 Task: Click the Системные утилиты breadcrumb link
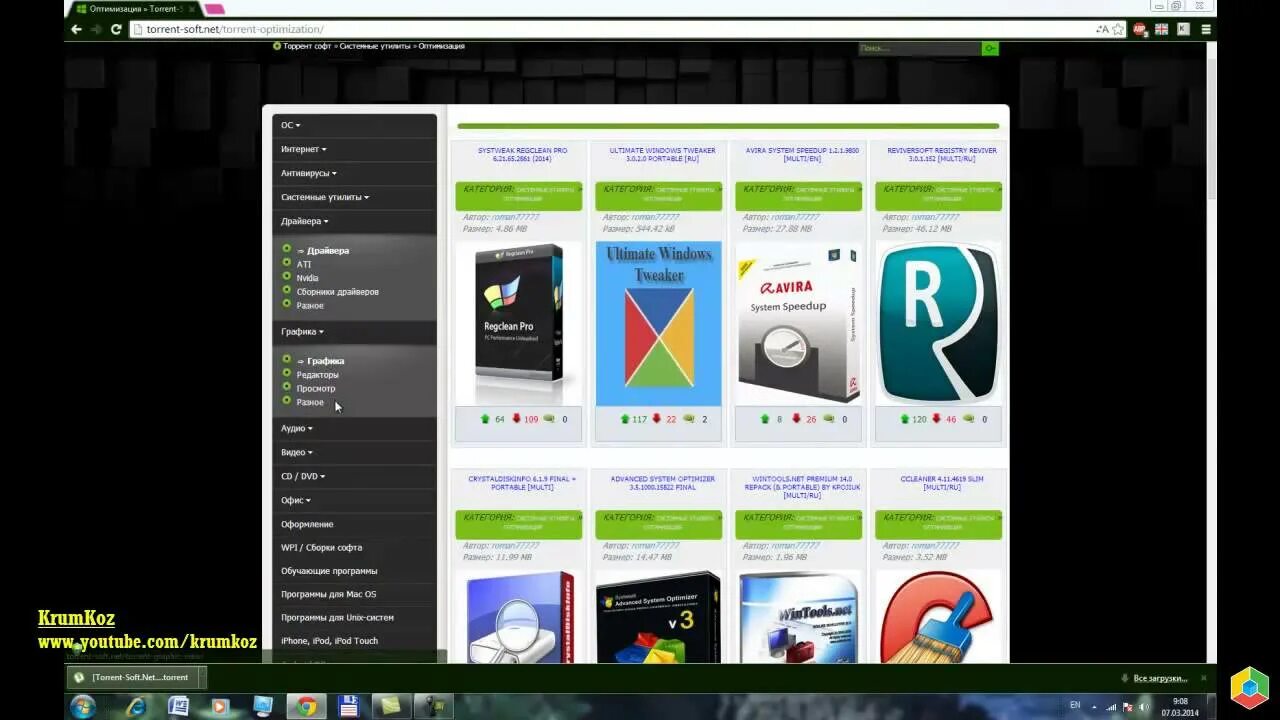pos(376,46)
